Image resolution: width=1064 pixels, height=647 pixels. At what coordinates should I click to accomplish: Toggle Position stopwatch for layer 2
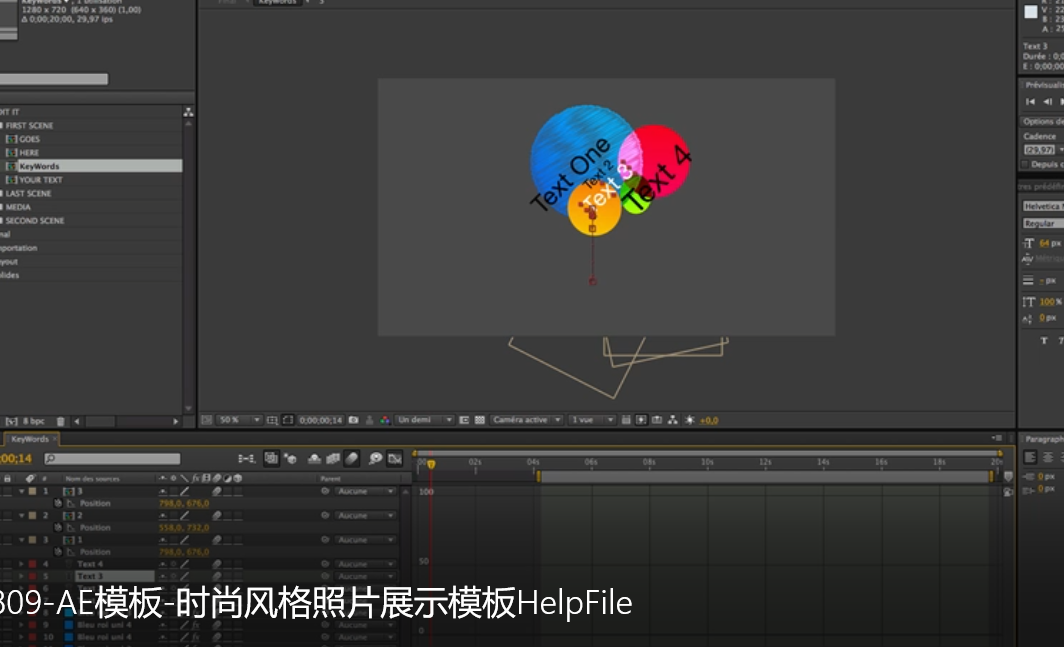pos(59,528)
